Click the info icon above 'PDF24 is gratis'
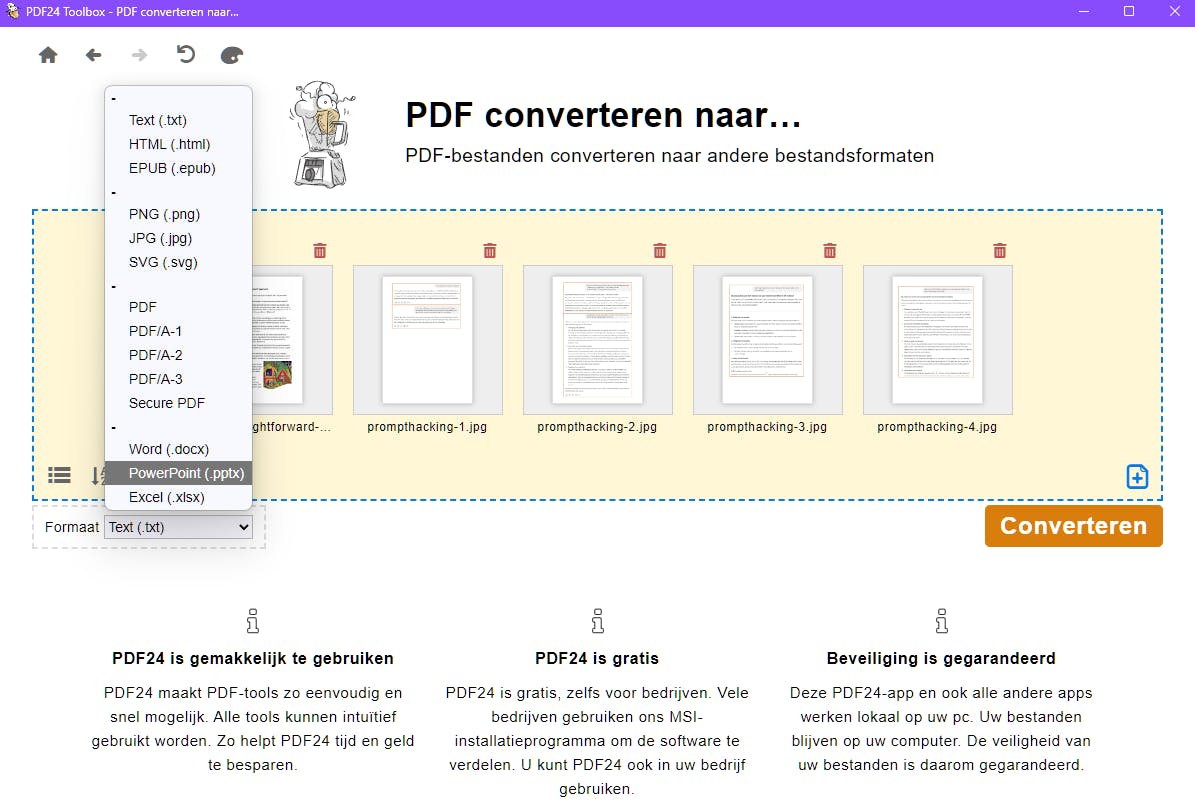This screenshot has height=812, width=1195. (x=598, y=621)
